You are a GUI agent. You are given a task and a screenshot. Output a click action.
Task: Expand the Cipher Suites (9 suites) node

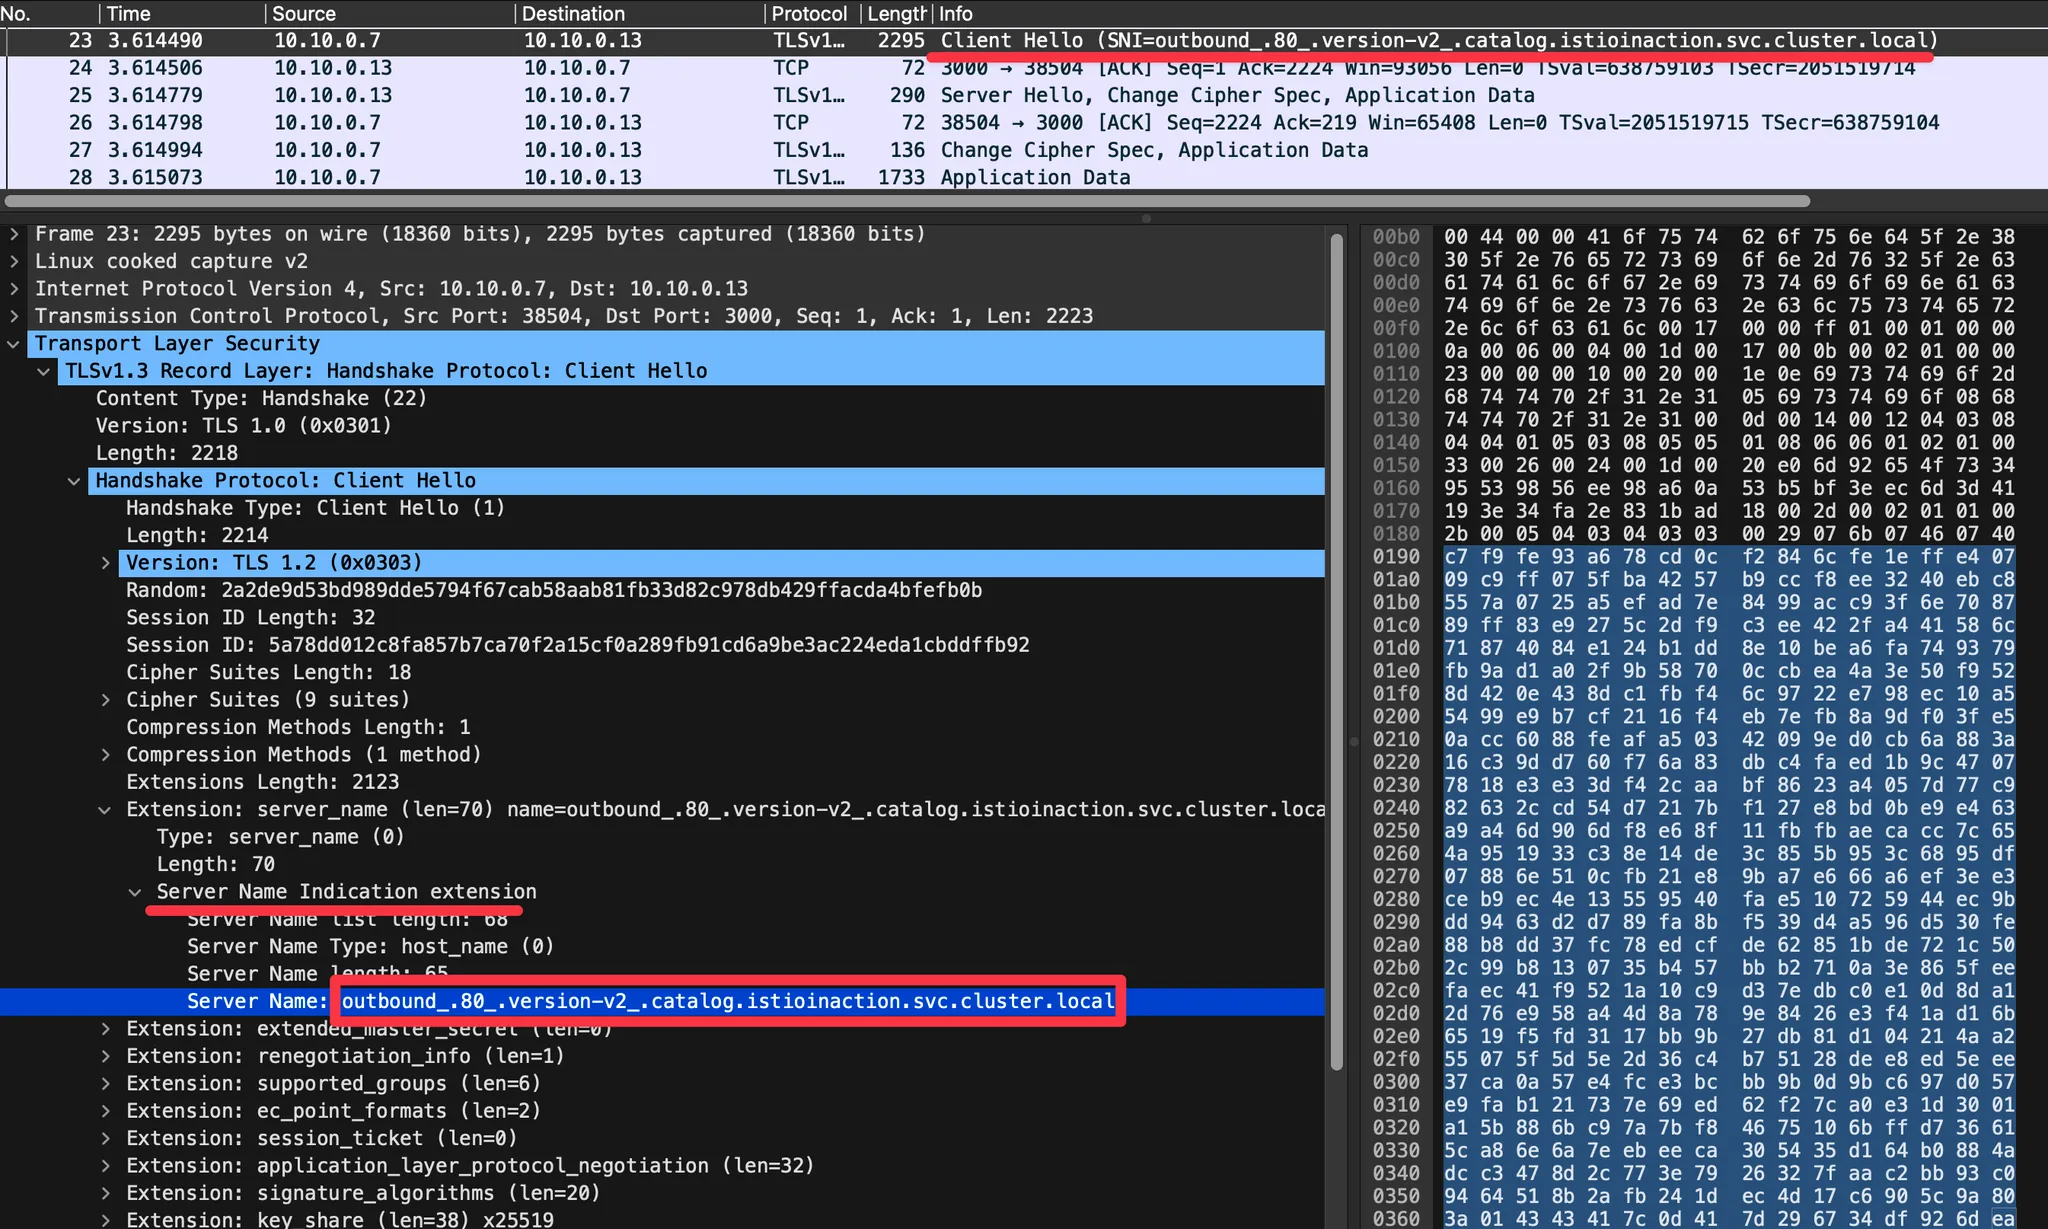click(105, 700)
